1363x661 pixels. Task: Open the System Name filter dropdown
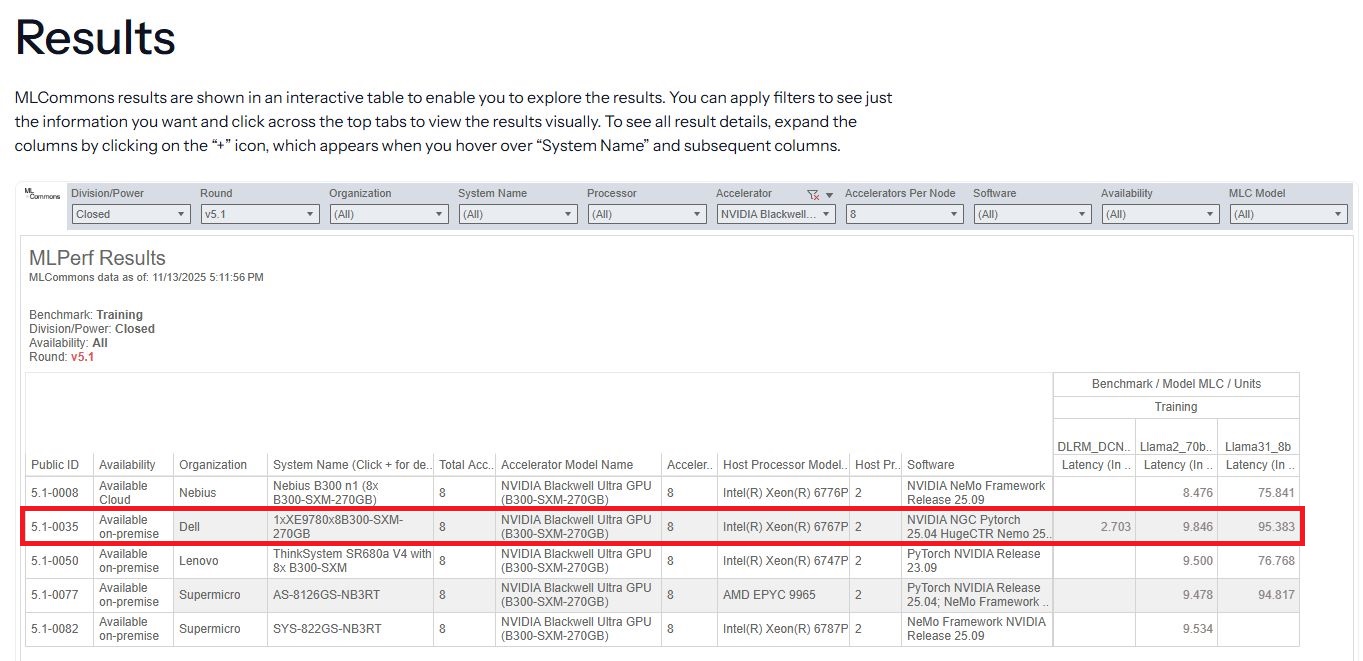[517, 214]
